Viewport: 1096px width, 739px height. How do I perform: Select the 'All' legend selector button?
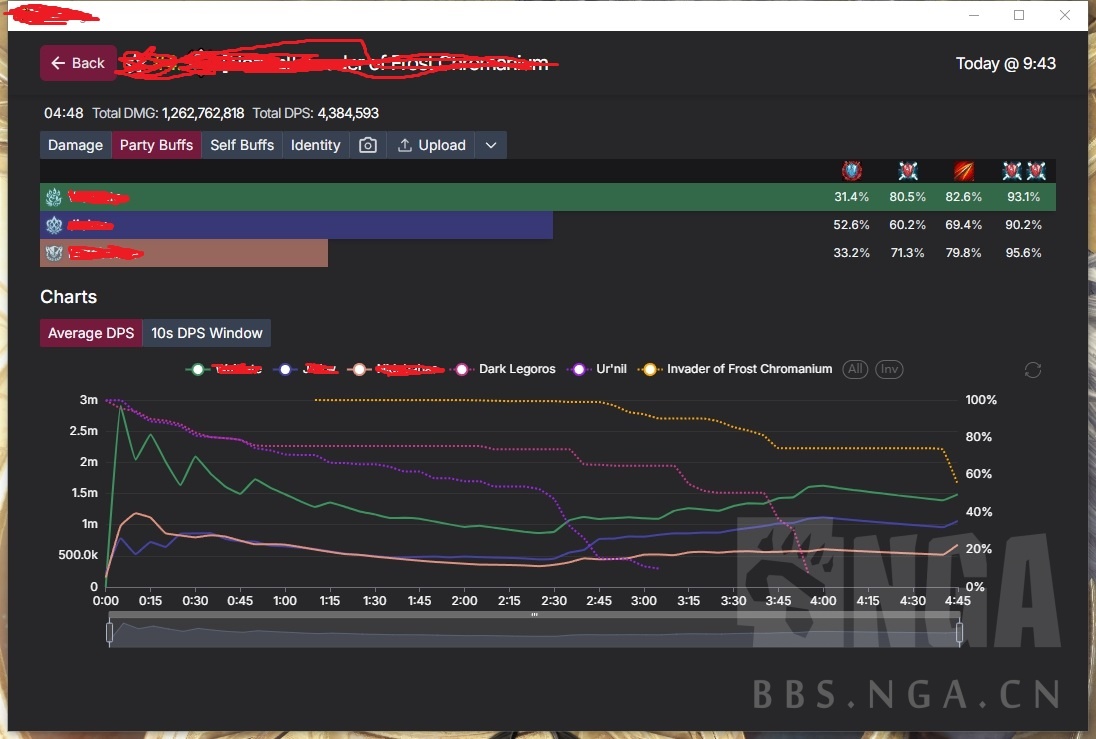tap(855, 369)
